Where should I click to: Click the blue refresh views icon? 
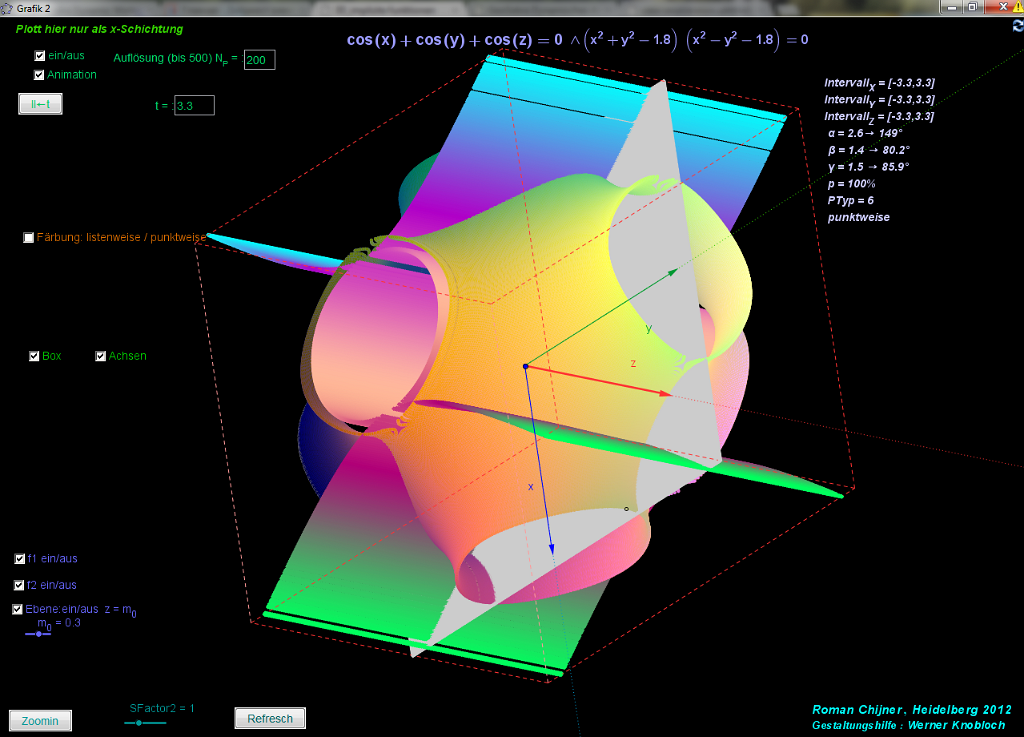click(x=1017, y=26)
